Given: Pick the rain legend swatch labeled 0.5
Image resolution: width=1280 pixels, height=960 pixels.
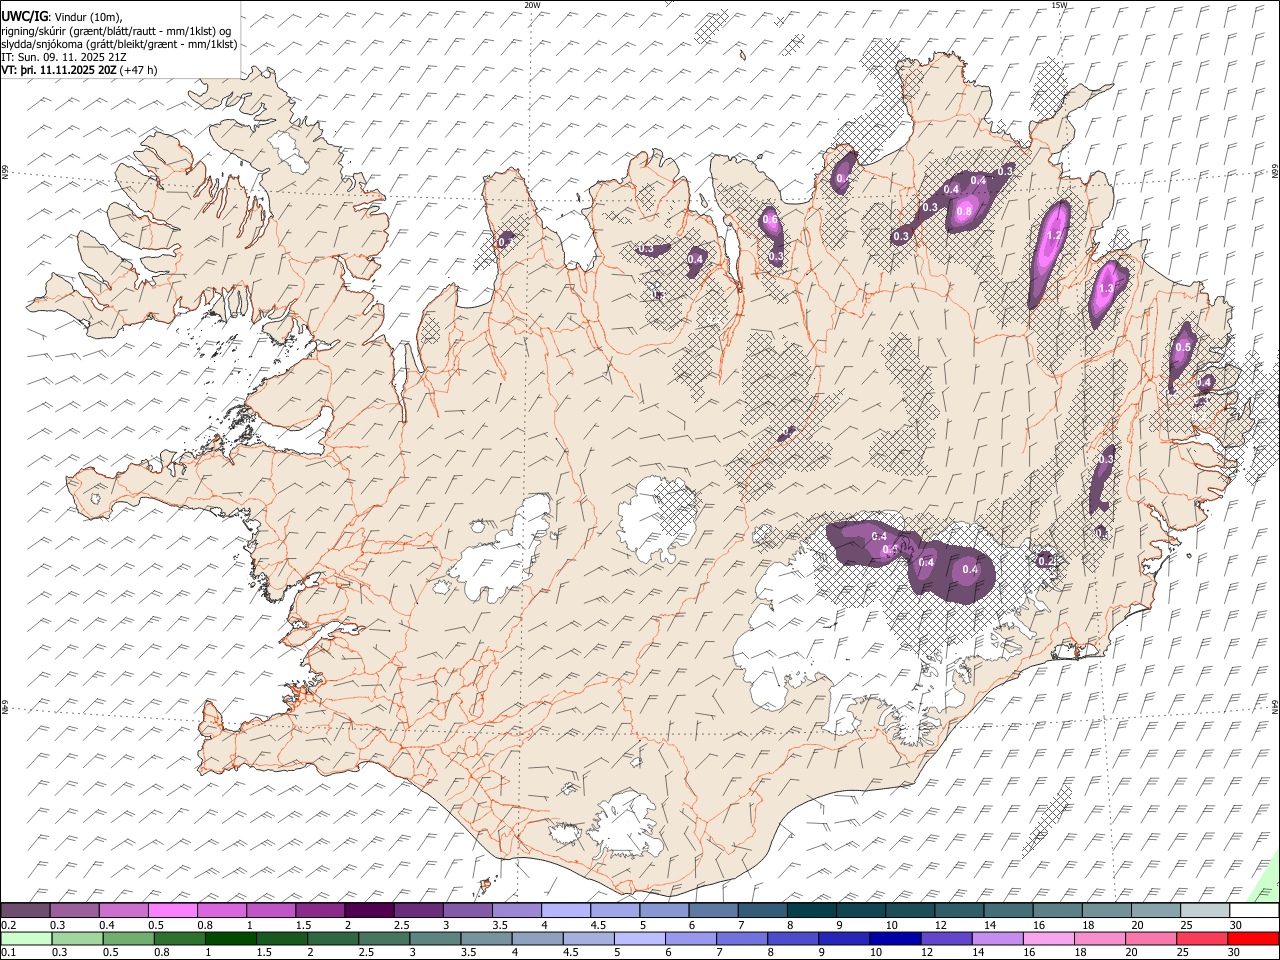Looking at the screenshot, I should pyautogui.click(x=129, y=938).
